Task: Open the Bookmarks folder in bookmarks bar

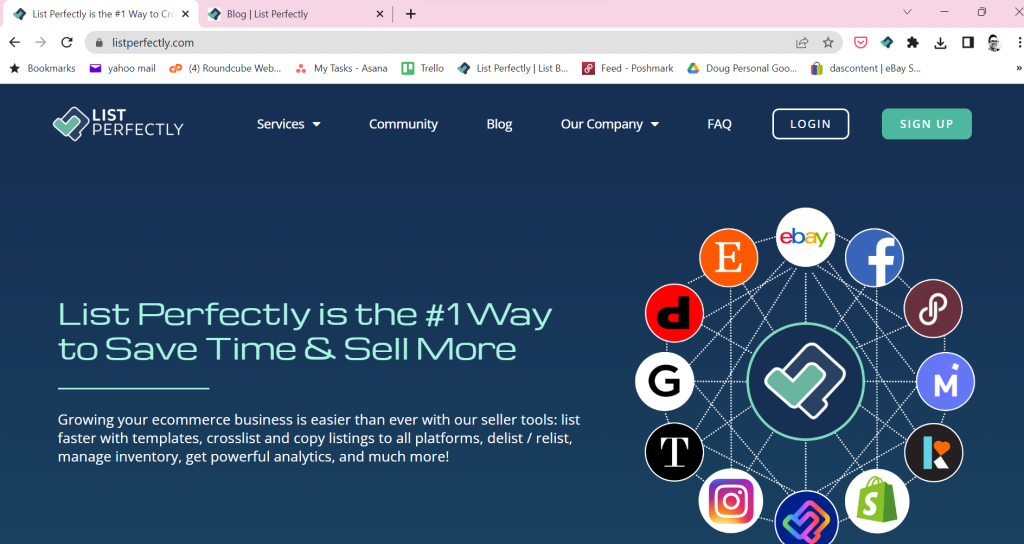Action: [x=42, y=68]
